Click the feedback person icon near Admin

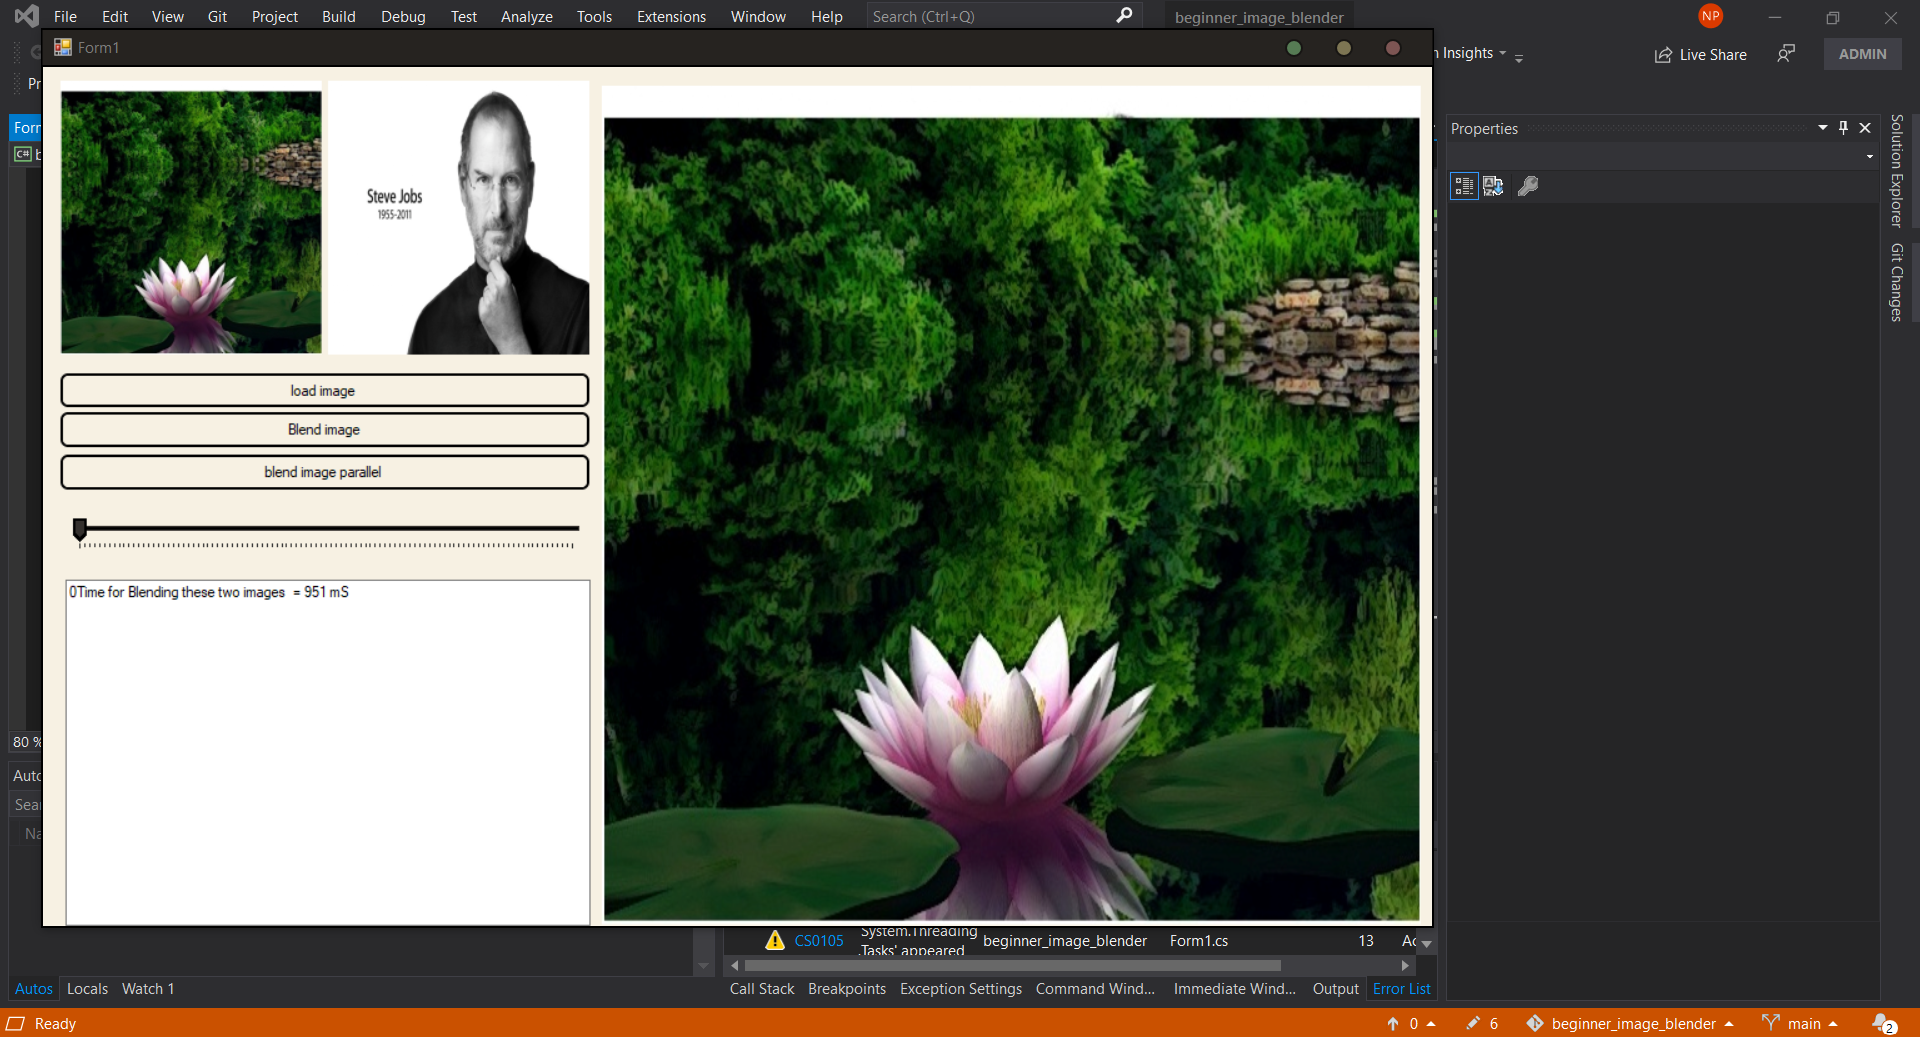click(1786, 54)
